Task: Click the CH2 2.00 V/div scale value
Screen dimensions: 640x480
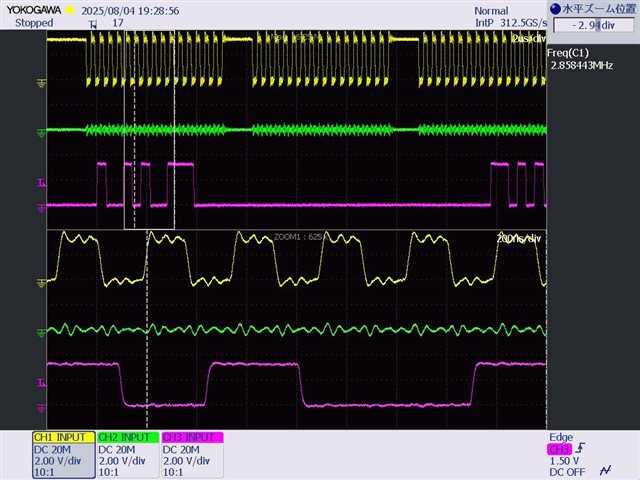Action: [122, 461]
